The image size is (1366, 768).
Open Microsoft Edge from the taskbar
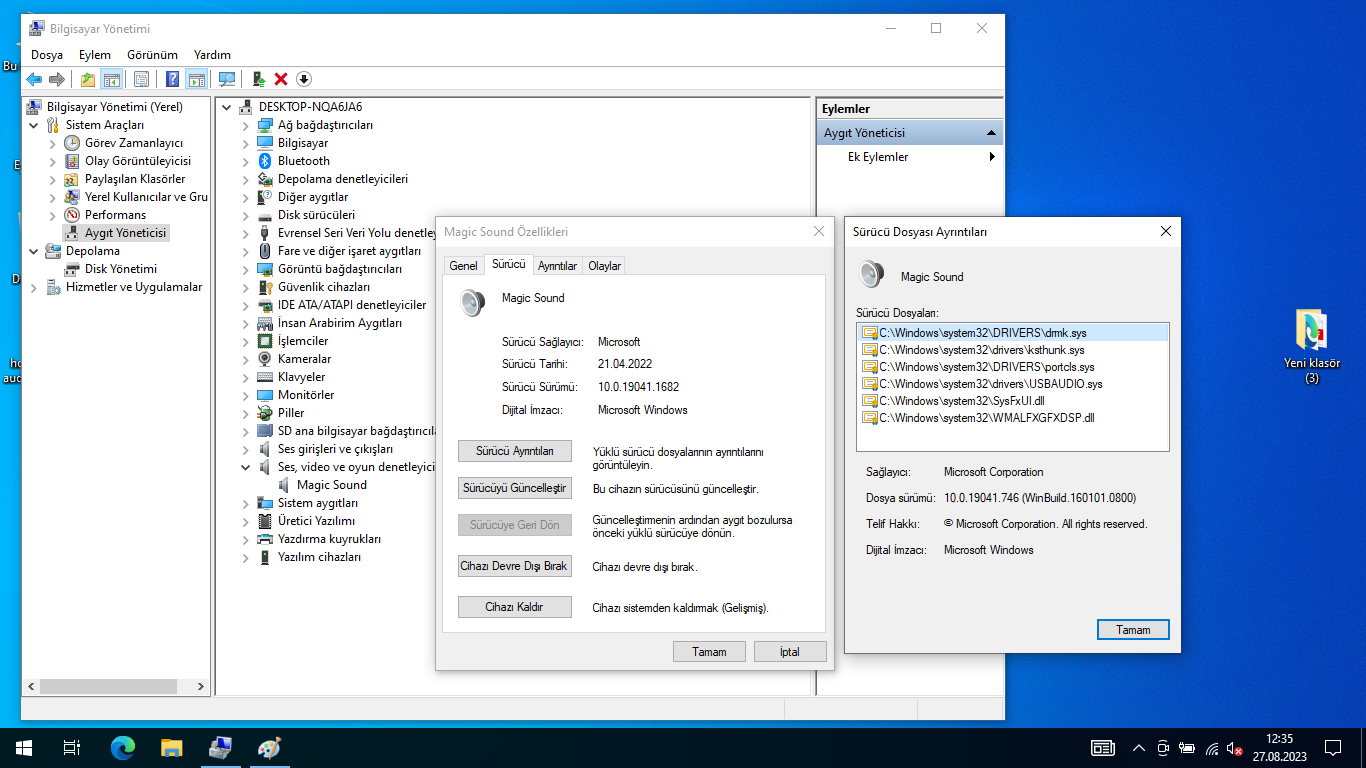(122, 747)
